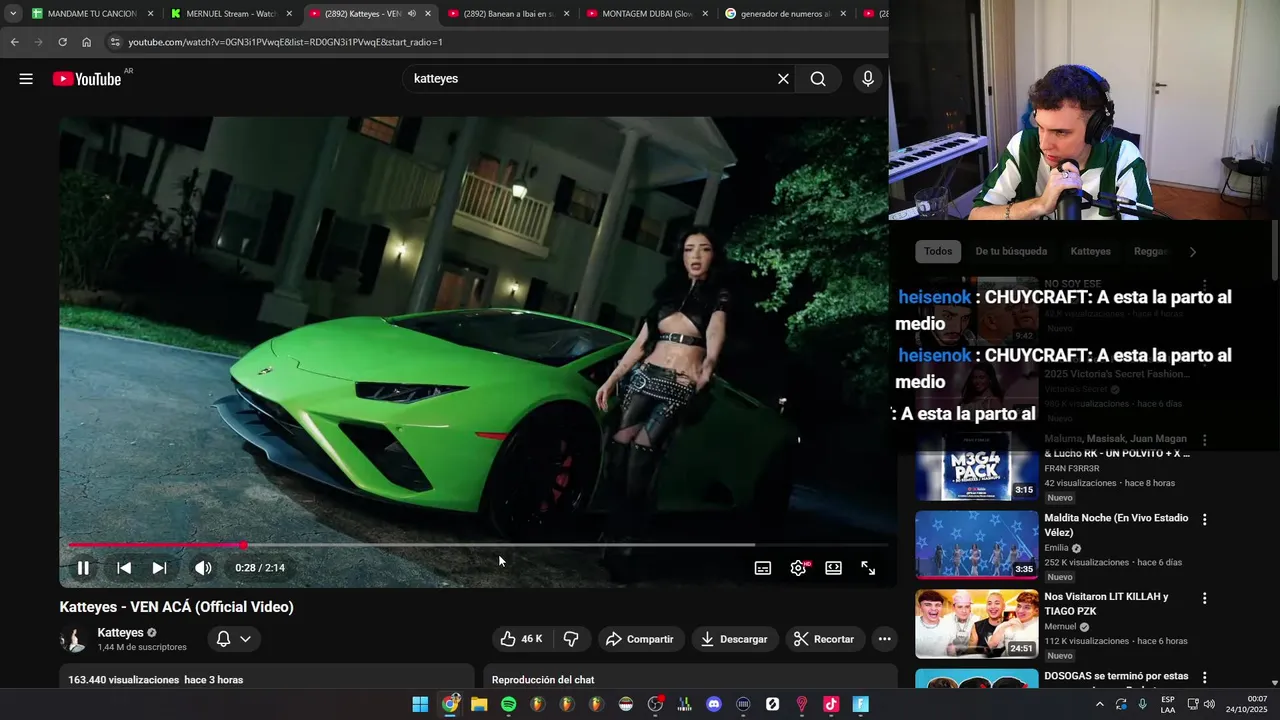1280x720 pixels.
Task: Expand the notification bell dropdown
Action: (x=234, y=639)
